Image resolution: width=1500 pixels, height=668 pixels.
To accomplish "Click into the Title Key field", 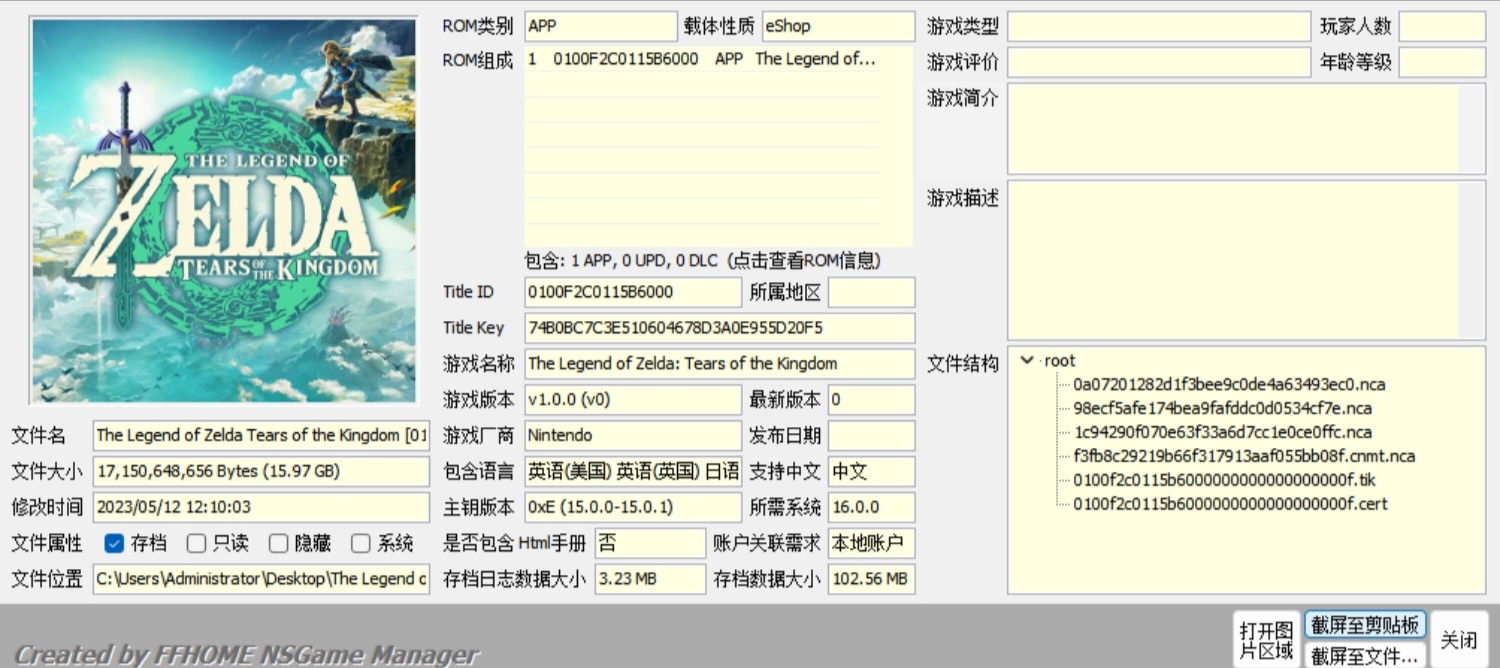I will click(x=719, y=328).
